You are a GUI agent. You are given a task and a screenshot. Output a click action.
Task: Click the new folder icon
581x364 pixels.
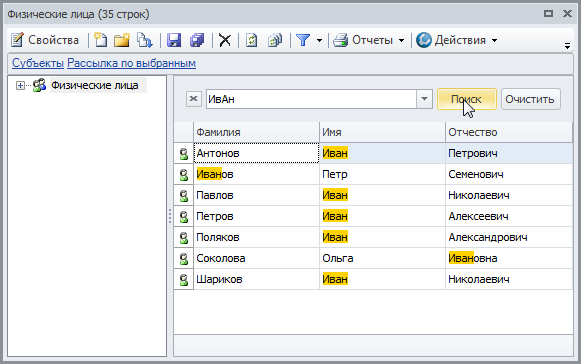122,40
